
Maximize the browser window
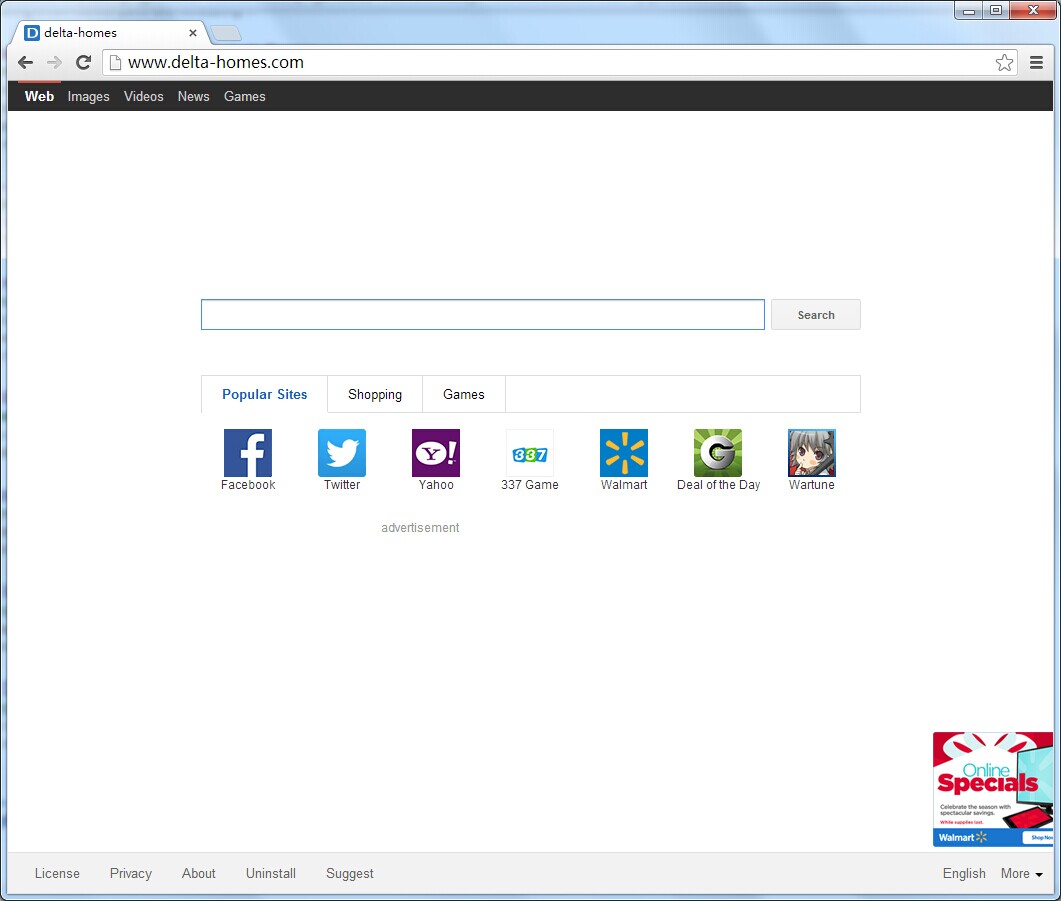pos(996,10)
